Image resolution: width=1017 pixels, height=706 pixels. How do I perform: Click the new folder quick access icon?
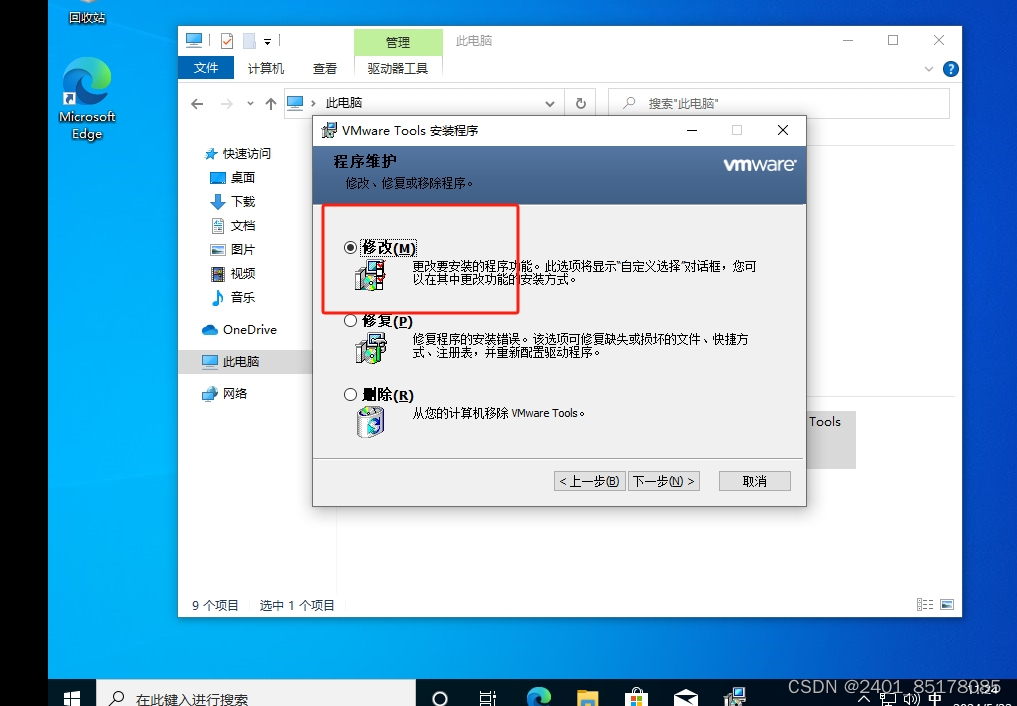(x=248, y=41)
